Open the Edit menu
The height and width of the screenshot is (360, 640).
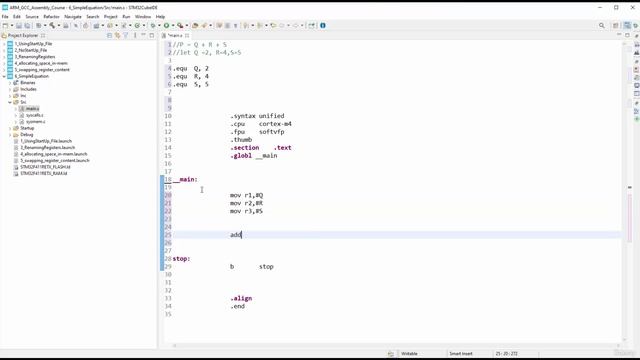click(x=17, y=17)
